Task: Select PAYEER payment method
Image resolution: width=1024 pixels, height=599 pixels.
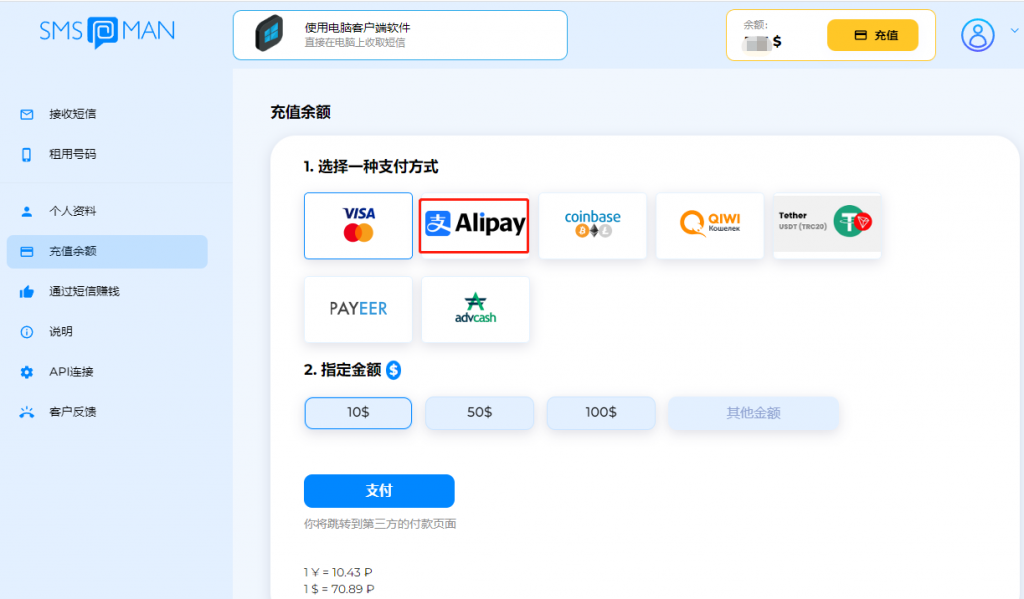Action: pos(359,309)
